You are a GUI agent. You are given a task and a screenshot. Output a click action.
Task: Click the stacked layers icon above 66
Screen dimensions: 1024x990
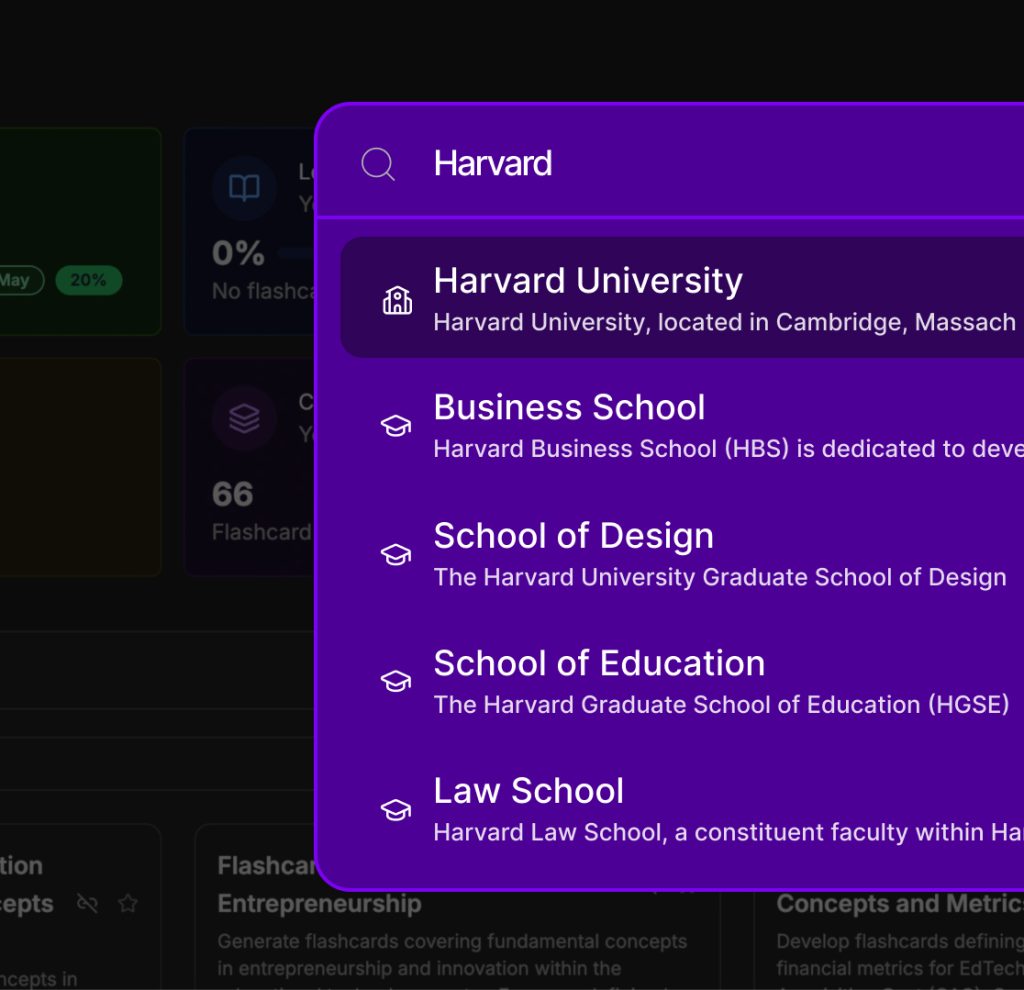tap(244, 418)
